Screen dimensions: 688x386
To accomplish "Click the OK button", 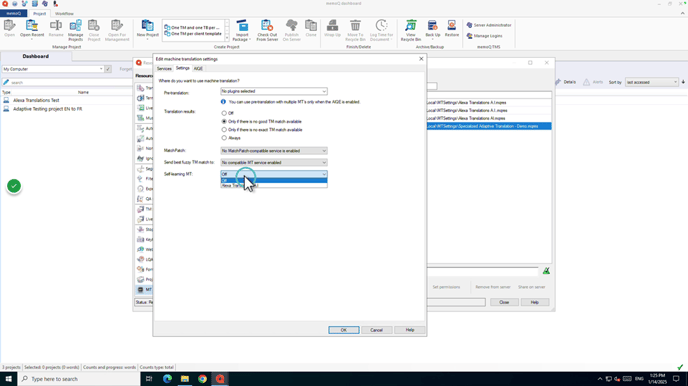I will click(x=344, y=330).
